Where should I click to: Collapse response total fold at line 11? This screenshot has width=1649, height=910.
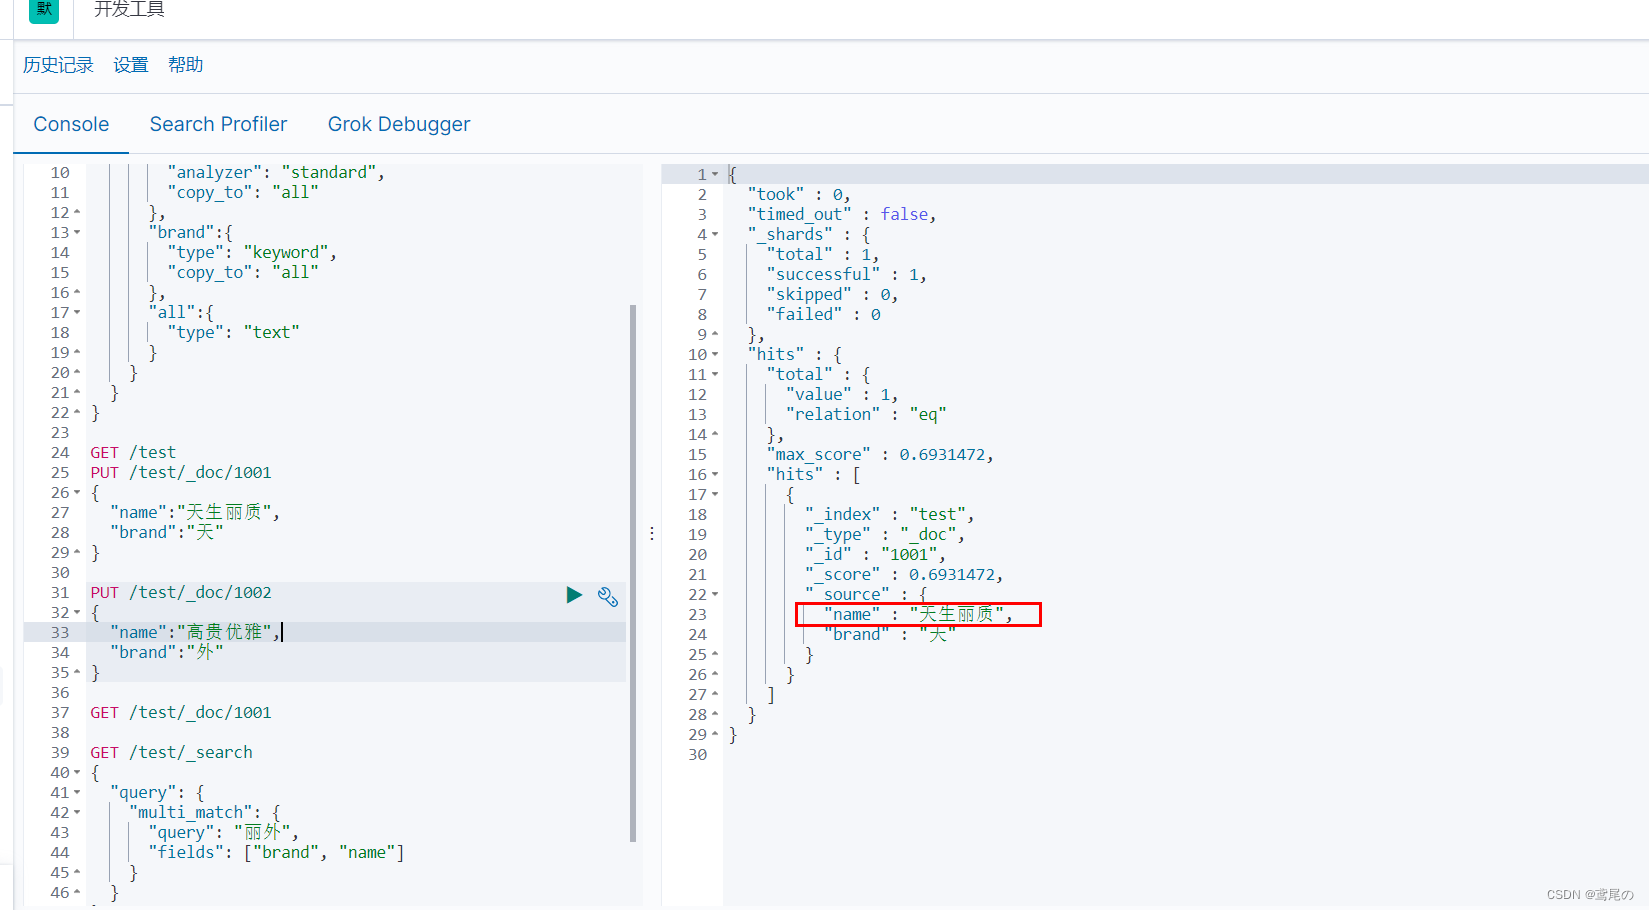pyautogui.click(x=715, y=374)
